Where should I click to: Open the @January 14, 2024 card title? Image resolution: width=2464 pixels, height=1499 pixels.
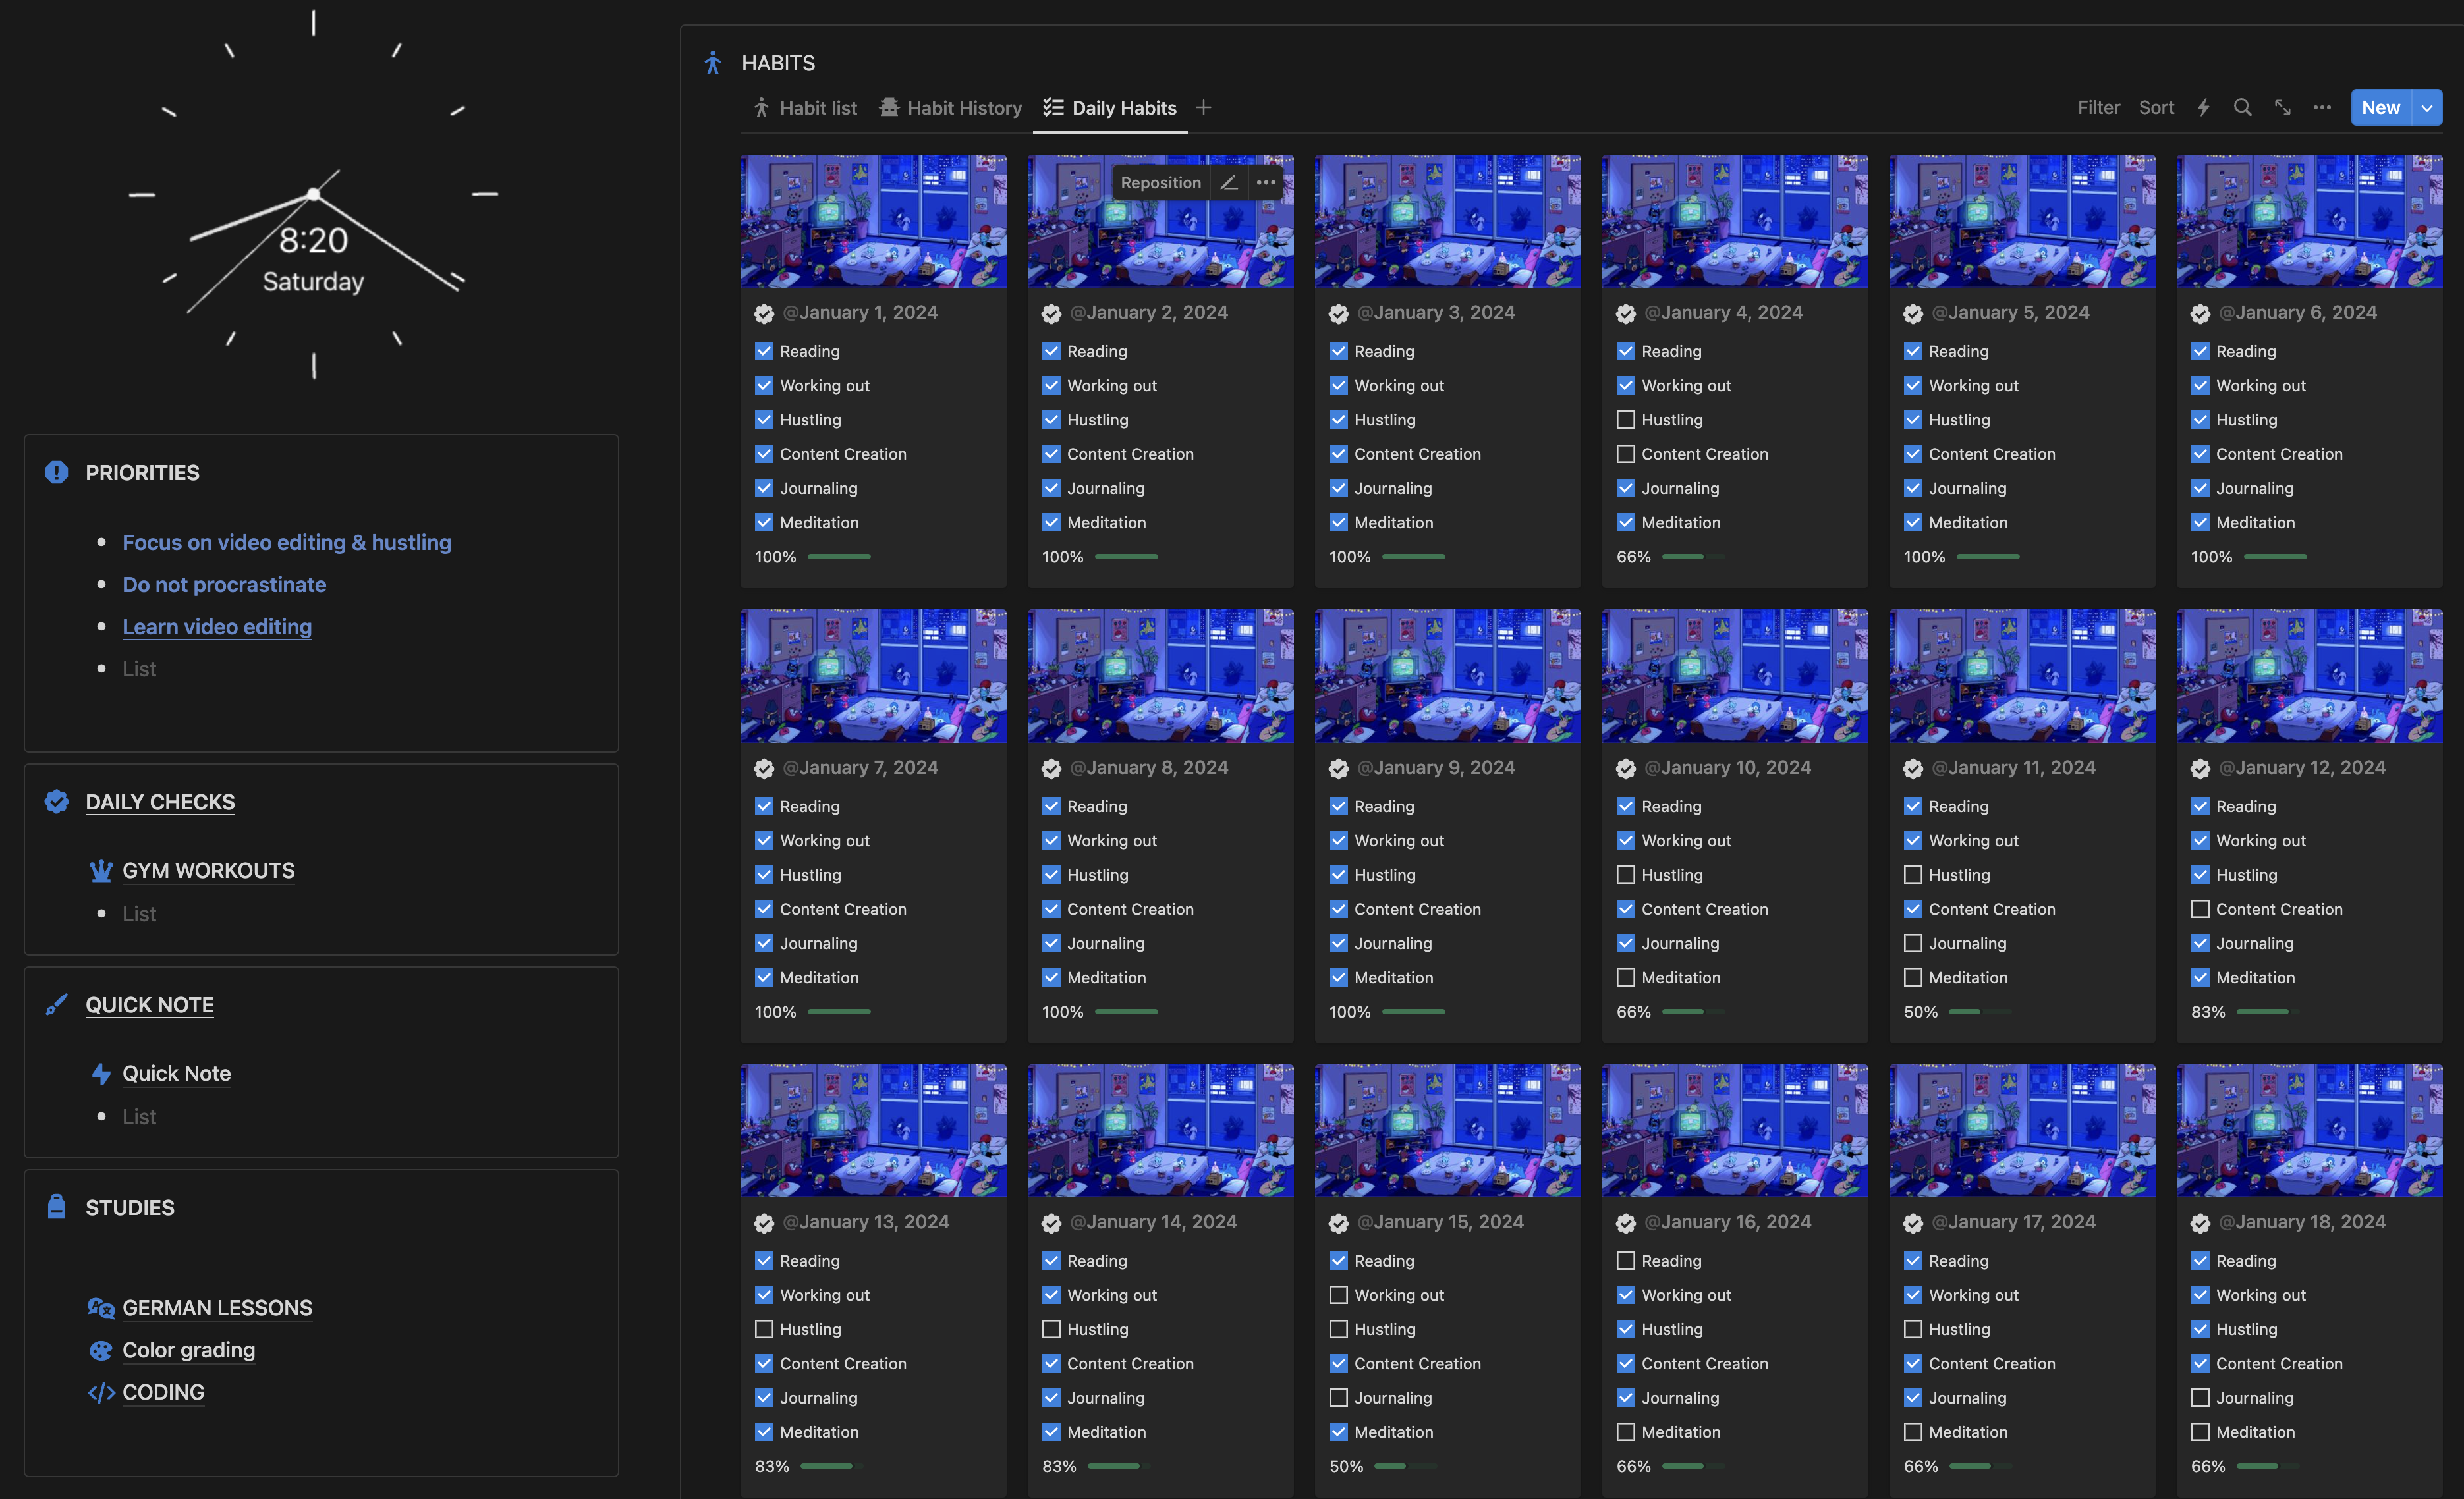click(x=1153, y=1222)
